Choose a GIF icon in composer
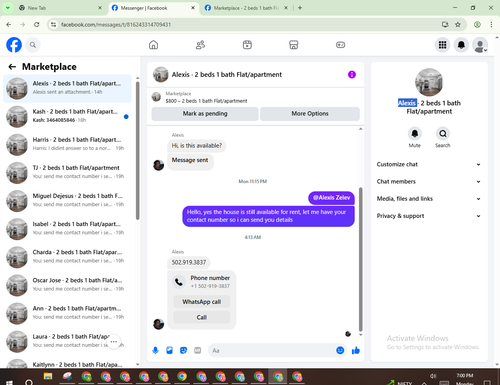This screenshot has width=500, height=385. point(198,350)
